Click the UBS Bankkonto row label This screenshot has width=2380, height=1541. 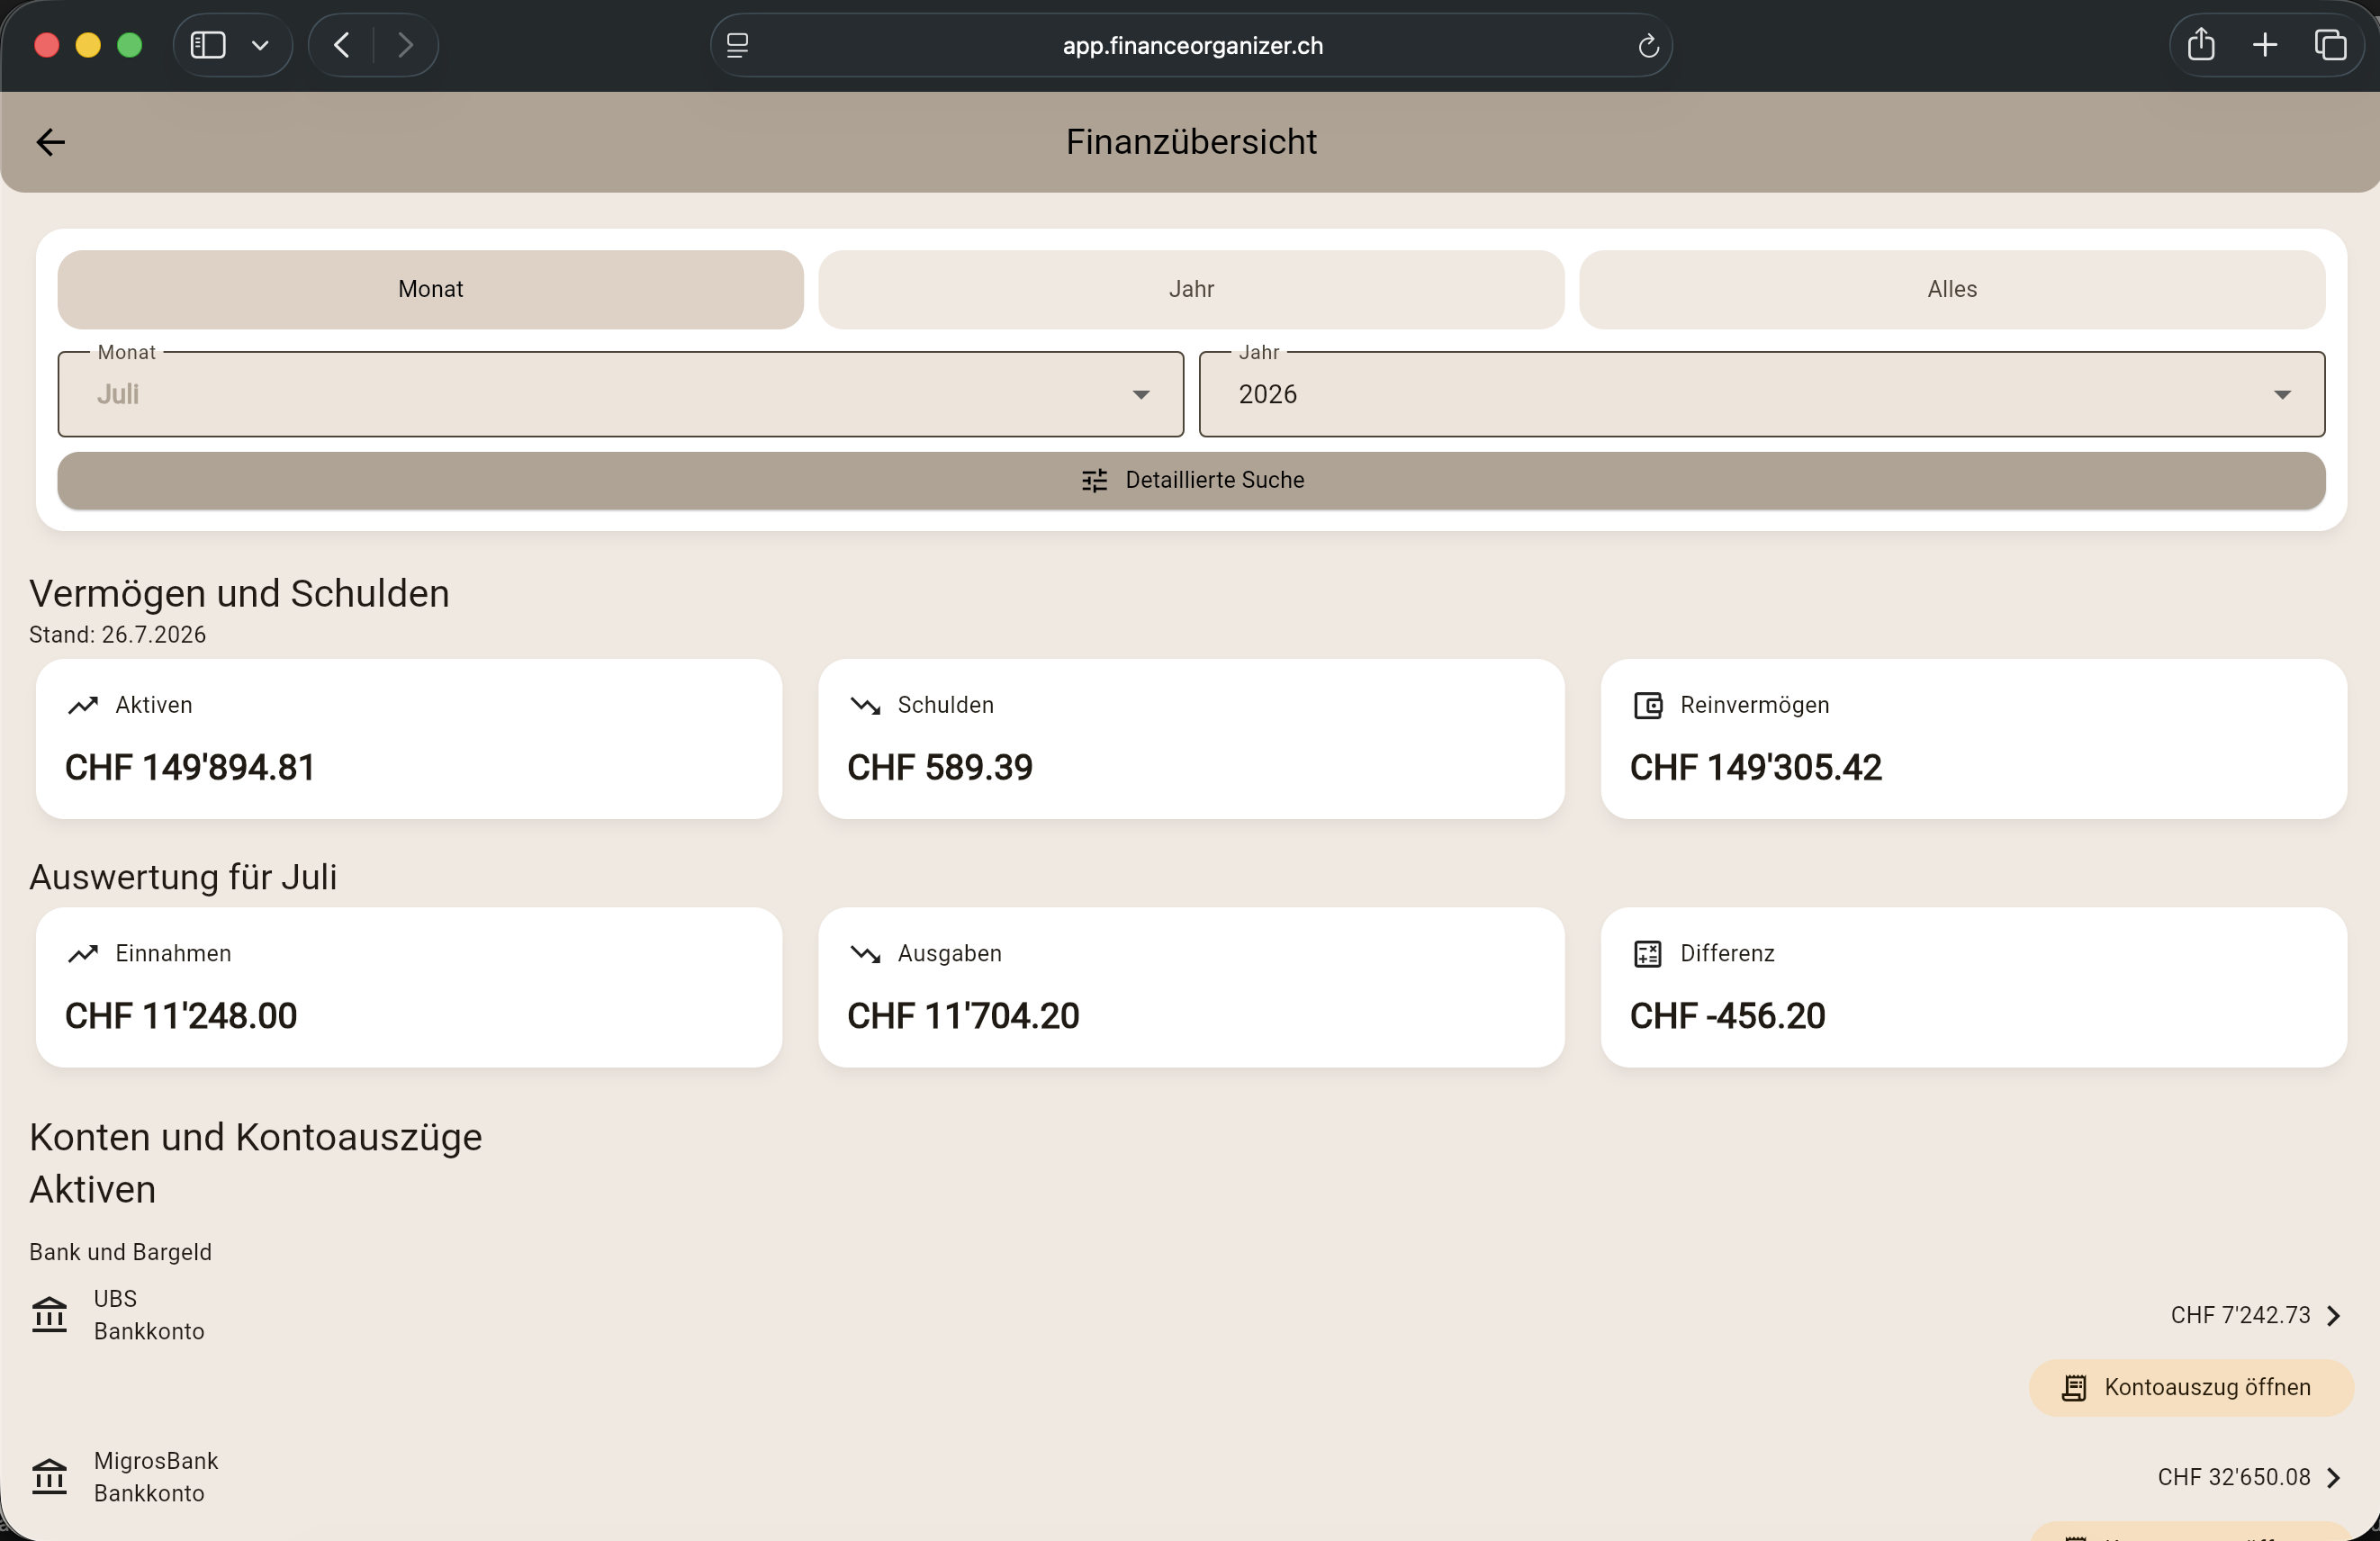[x=149, y=1315]
